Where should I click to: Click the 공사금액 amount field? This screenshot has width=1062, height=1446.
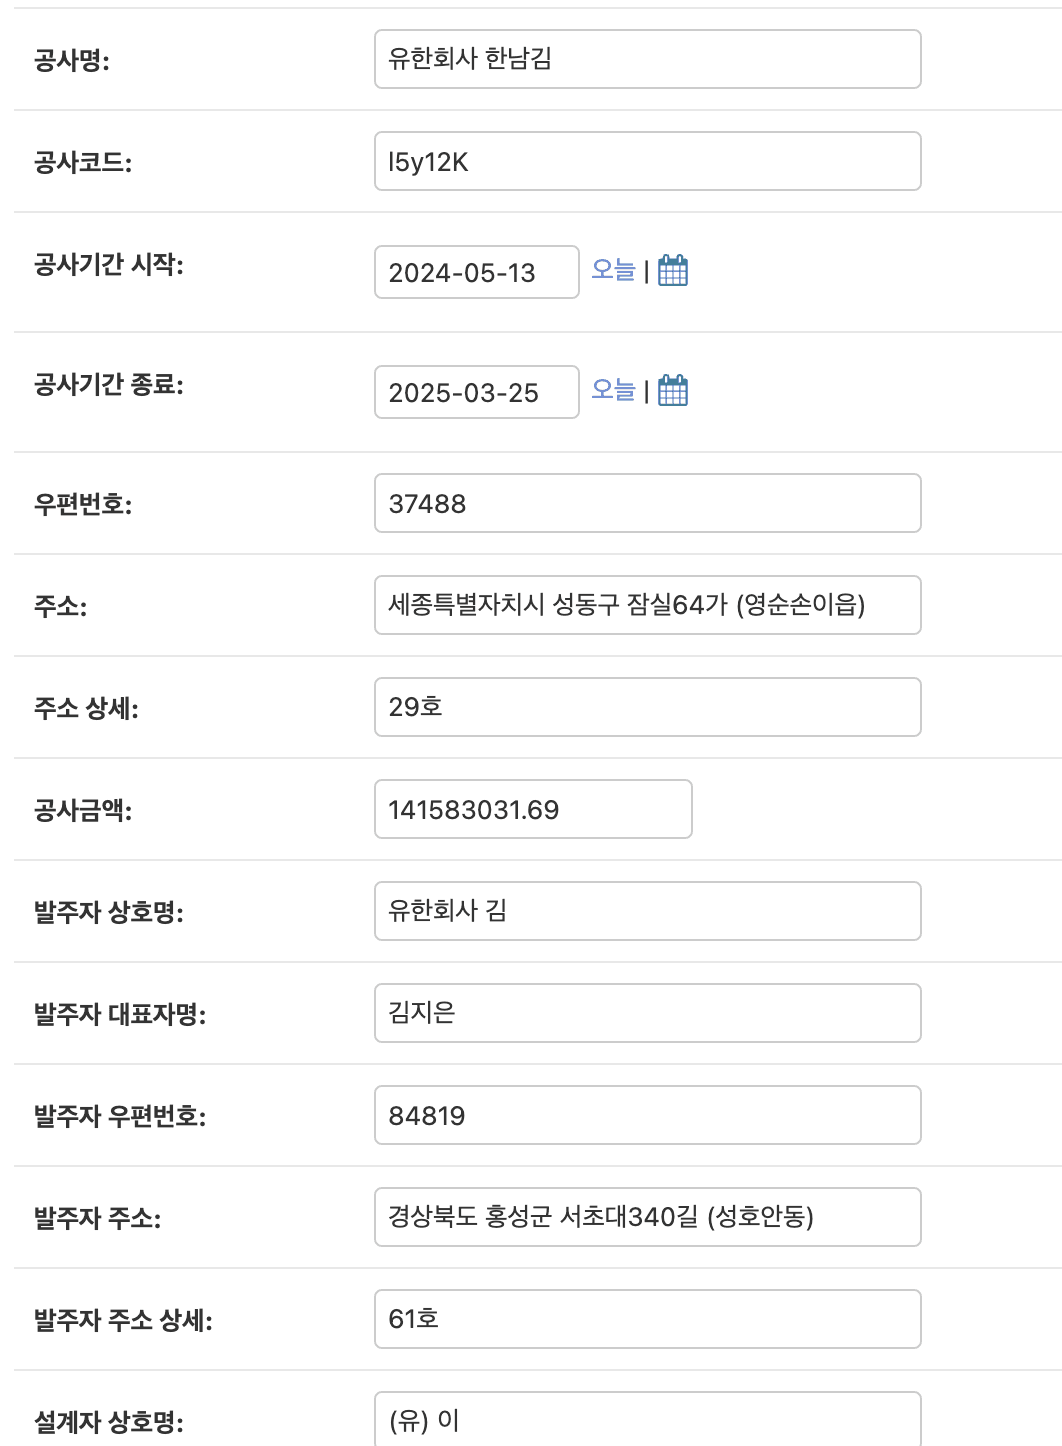click(x=533, y=809)
